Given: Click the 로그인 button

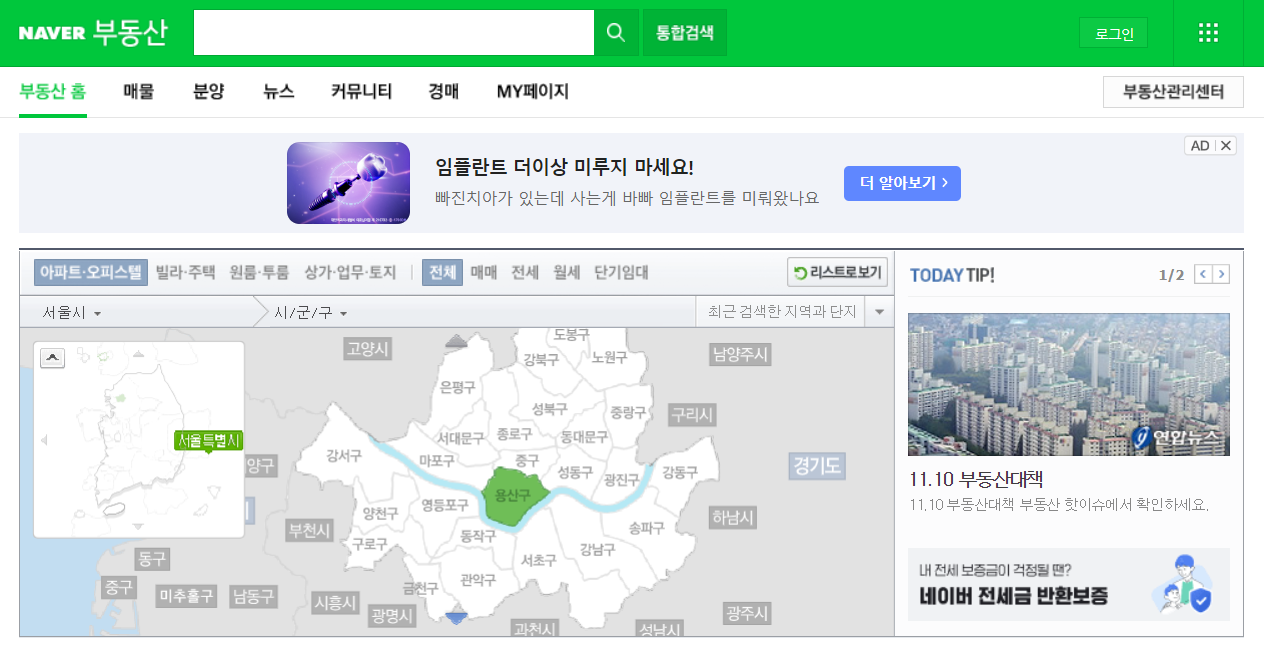Looking at the screenshot, I should pyautogui.click(x=1112, y=31).
